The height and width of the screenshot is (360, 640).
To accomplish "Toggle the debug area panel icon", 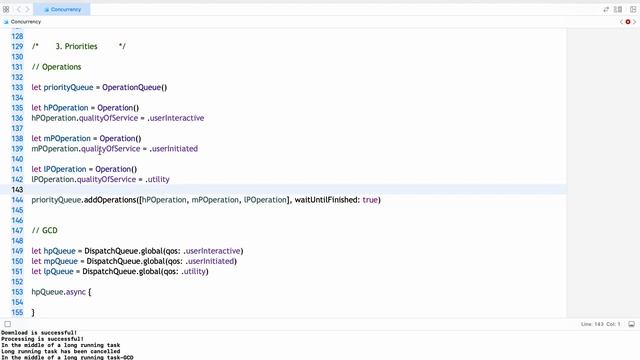I will click(x=631, y=324).
